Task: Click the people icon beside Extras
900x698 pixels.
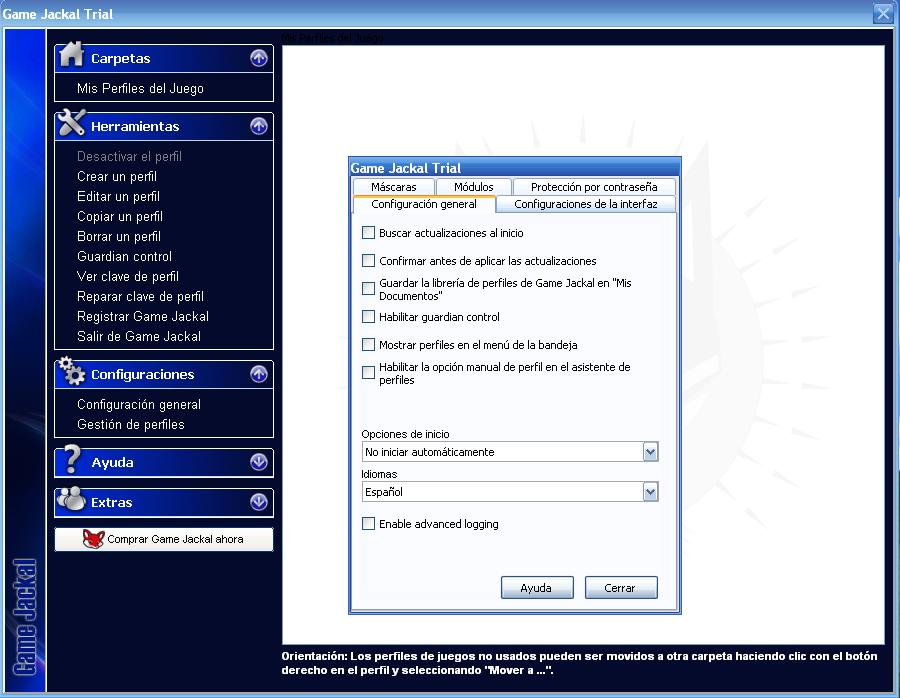Action: pos(72,499)
